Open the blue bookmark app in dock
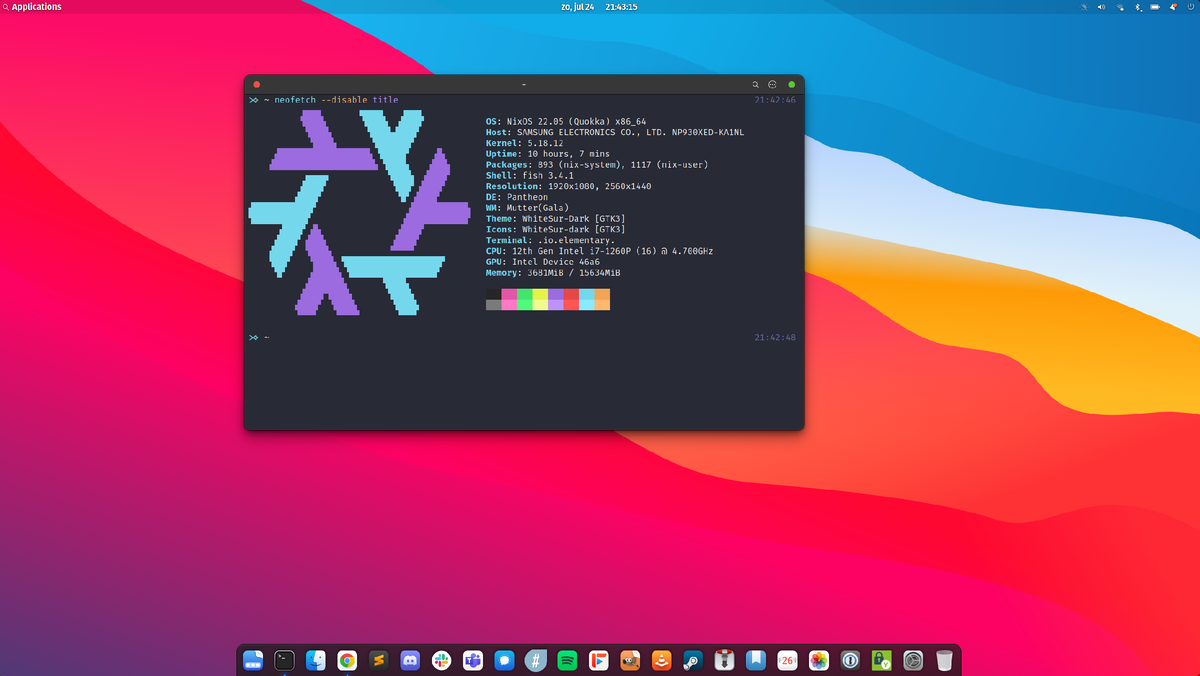The height and width of the screenshot is (676, 1200). tap(756, 660)
